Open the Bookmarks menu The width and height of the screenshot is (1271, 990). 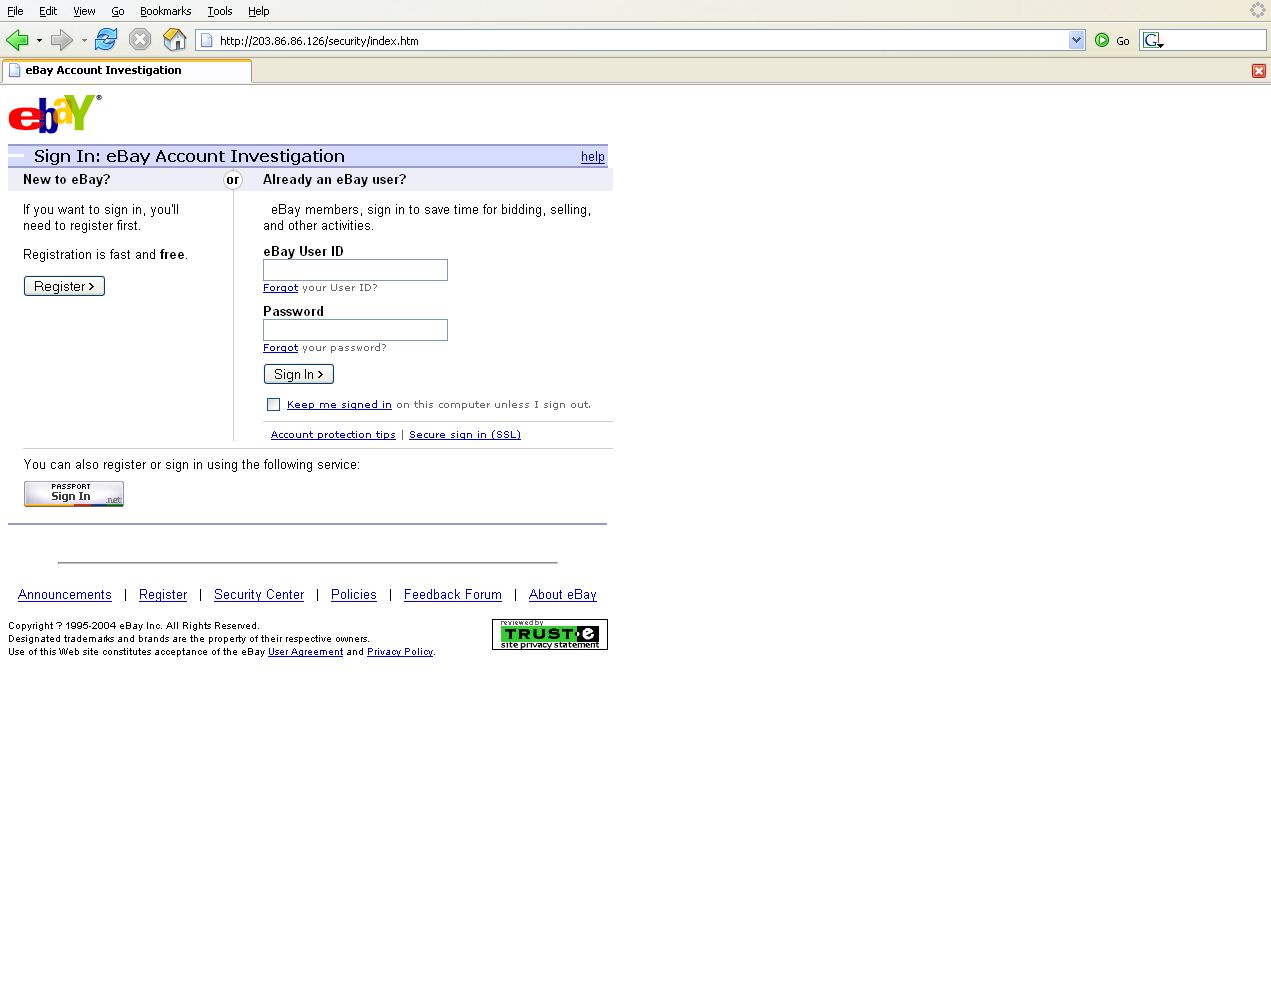click(x=165, y=11)
